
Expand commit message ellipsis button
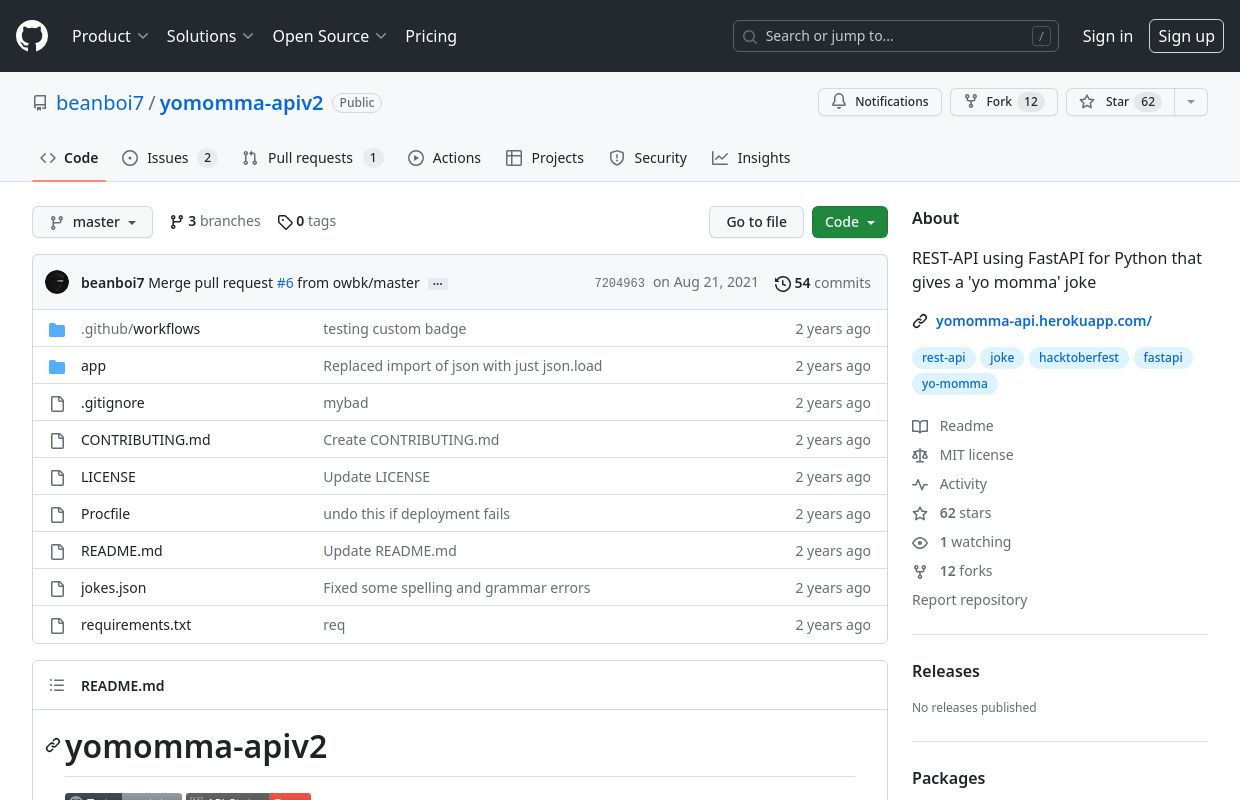click(x=437, y=284)
